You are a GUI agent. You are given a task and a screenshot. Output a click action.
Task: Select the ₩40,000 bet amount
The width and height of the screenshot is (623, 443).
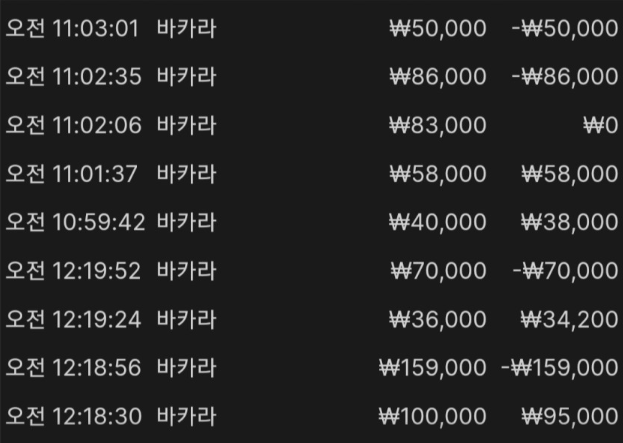click(438, 222)
